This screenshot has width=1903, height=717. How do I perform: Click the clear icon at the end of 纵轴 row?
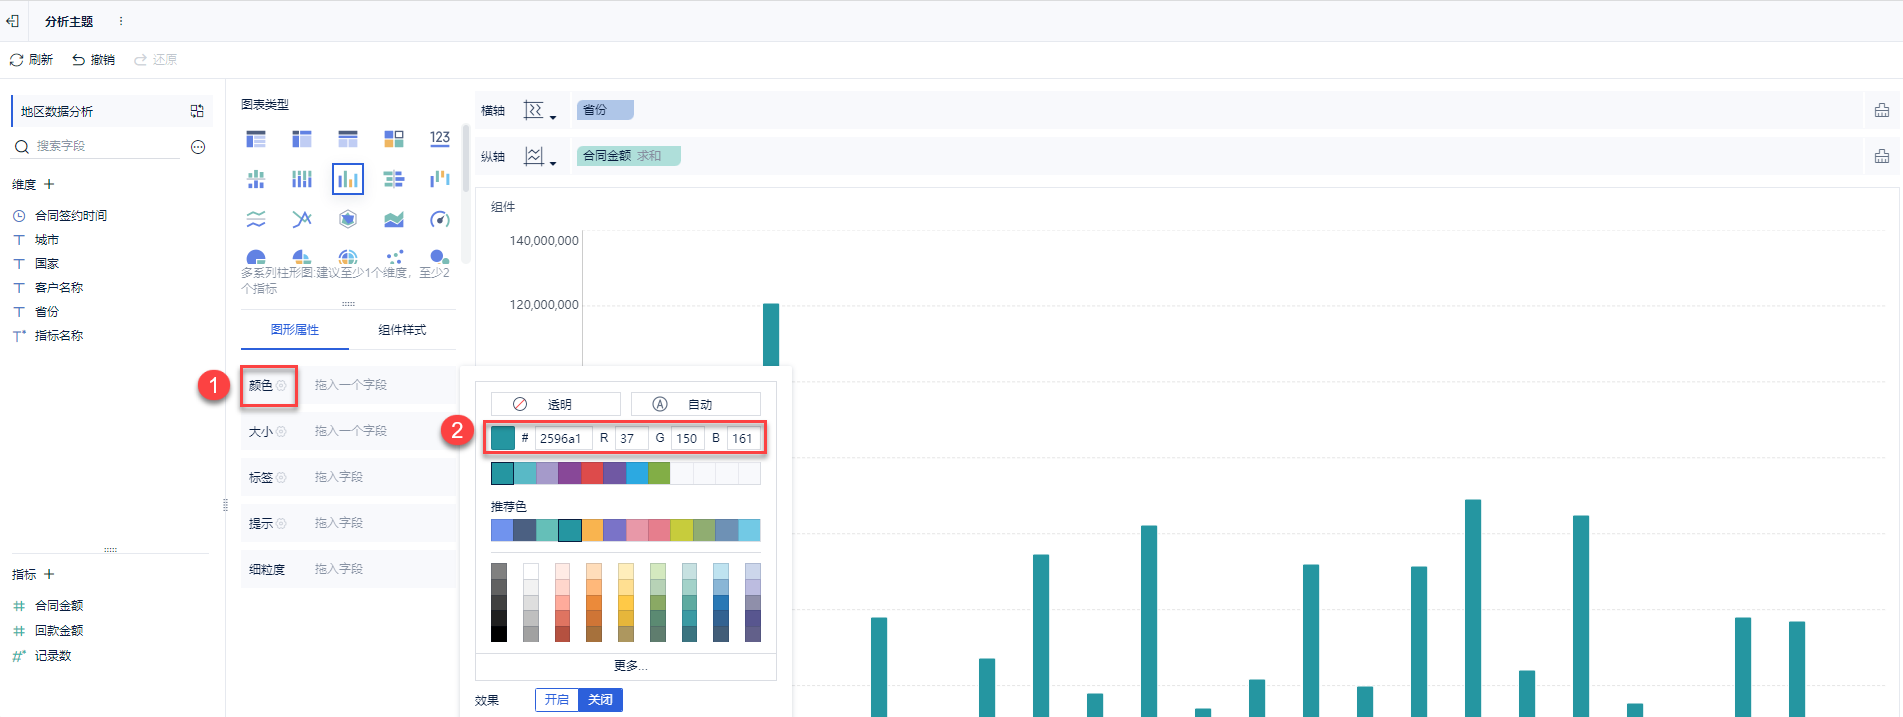point(1882,156)
